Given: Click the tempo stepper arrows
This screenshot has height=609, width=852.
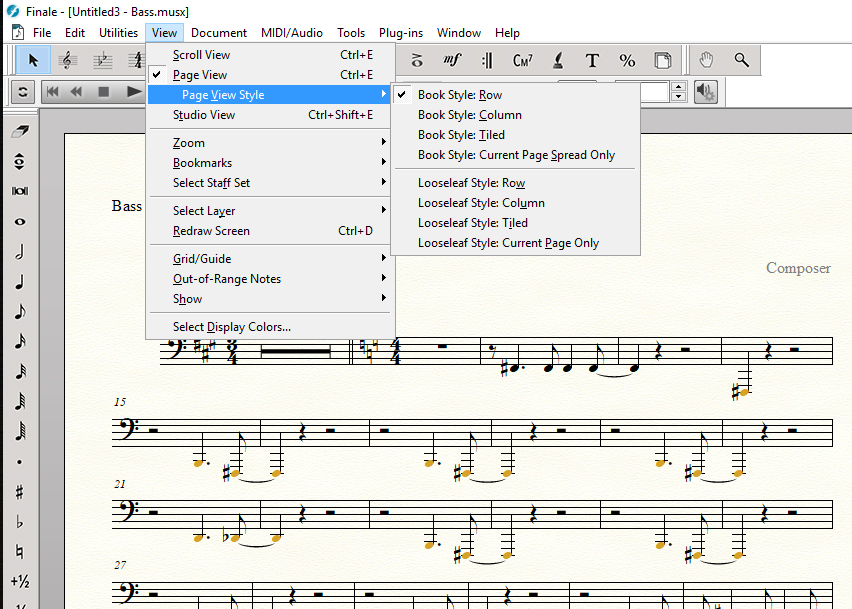Looking at the screenshot, I should pyautogui.click(x=679, y=92).
